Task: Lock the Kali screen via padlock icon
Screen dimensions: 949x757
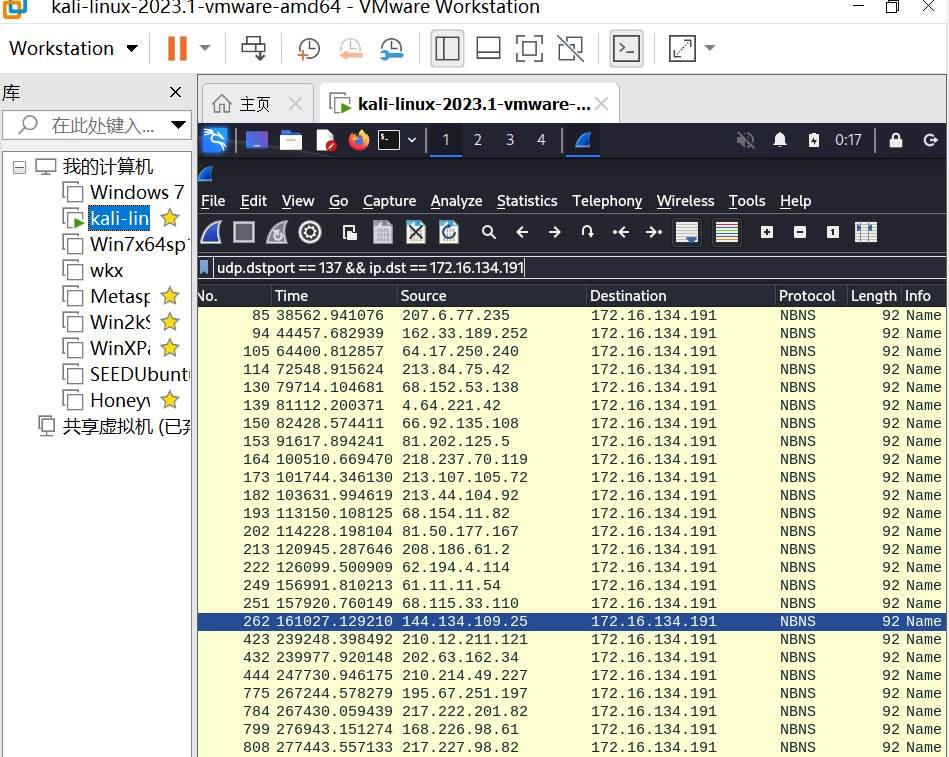Action: [896, 140]
